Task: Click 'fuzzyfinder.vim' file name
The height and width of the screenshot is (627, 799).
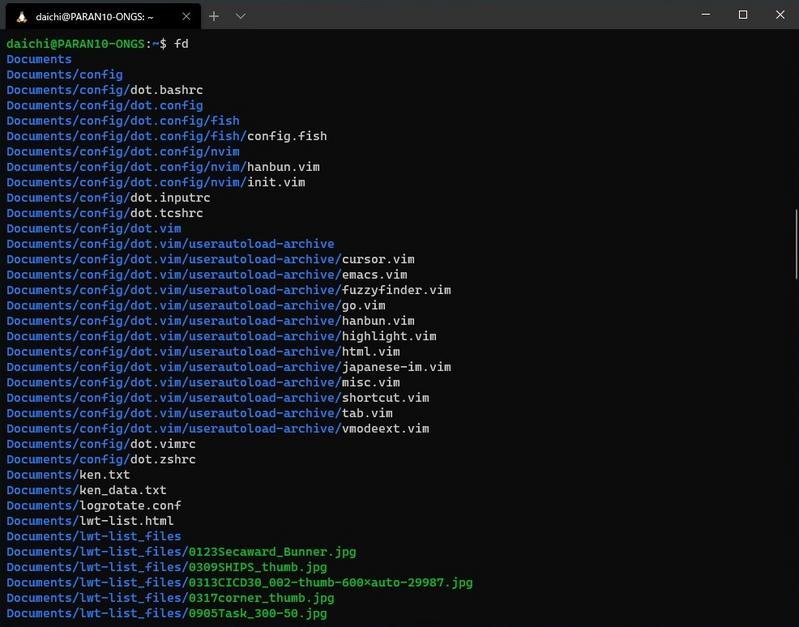Action: [396, 290]
